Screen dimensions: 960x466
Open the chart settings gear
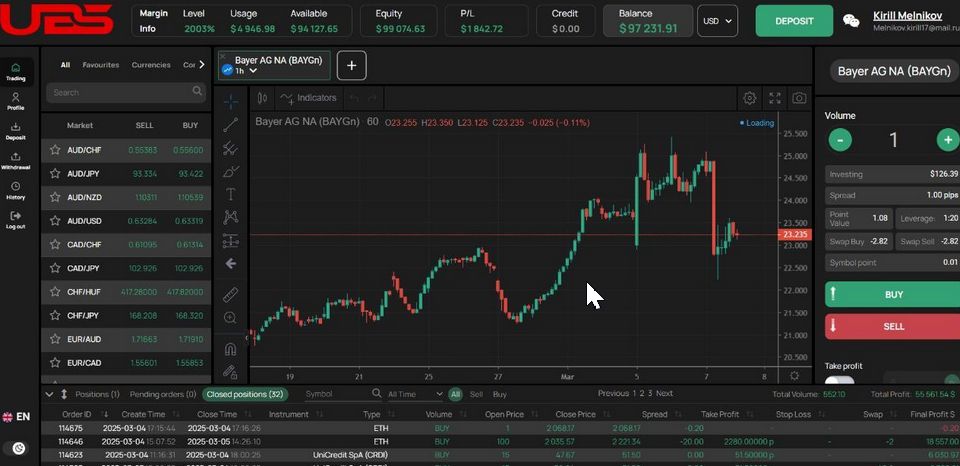[x=749, y=98]
